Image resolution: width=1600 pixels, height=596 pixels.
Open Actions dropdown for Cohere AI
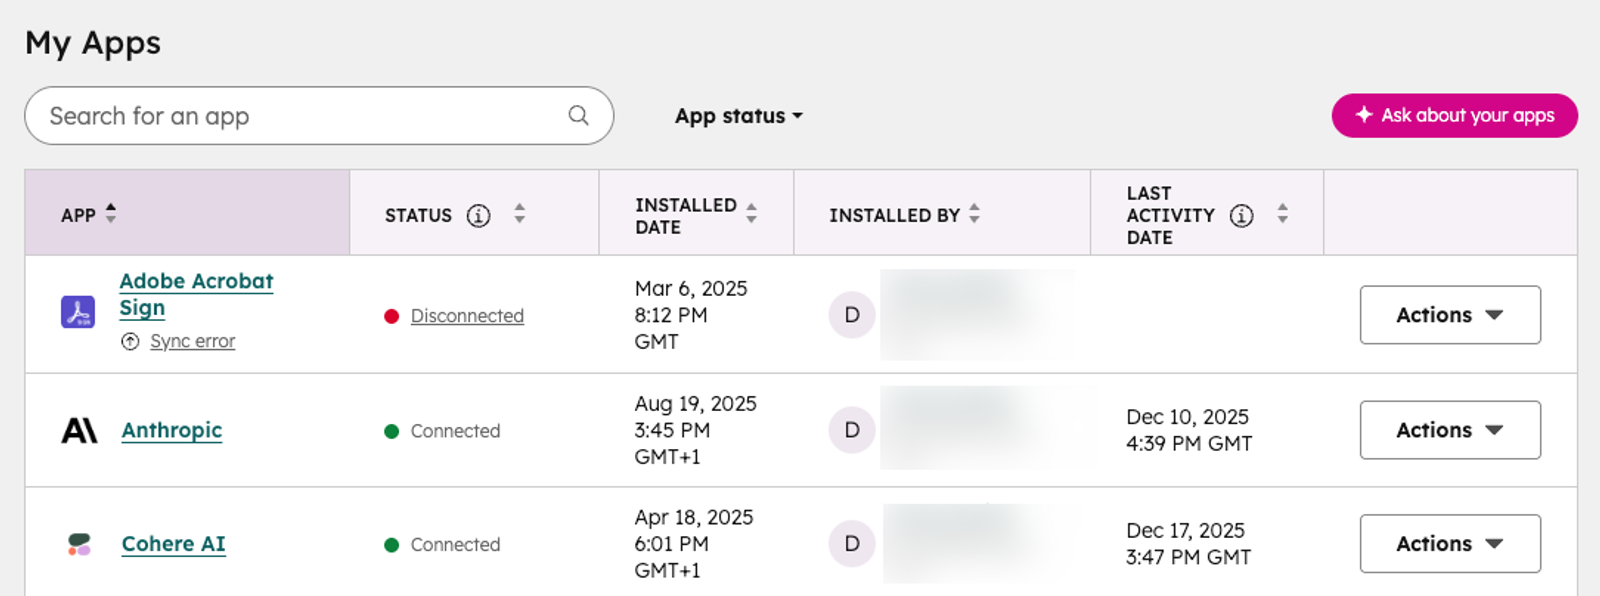pos(1450,543)
